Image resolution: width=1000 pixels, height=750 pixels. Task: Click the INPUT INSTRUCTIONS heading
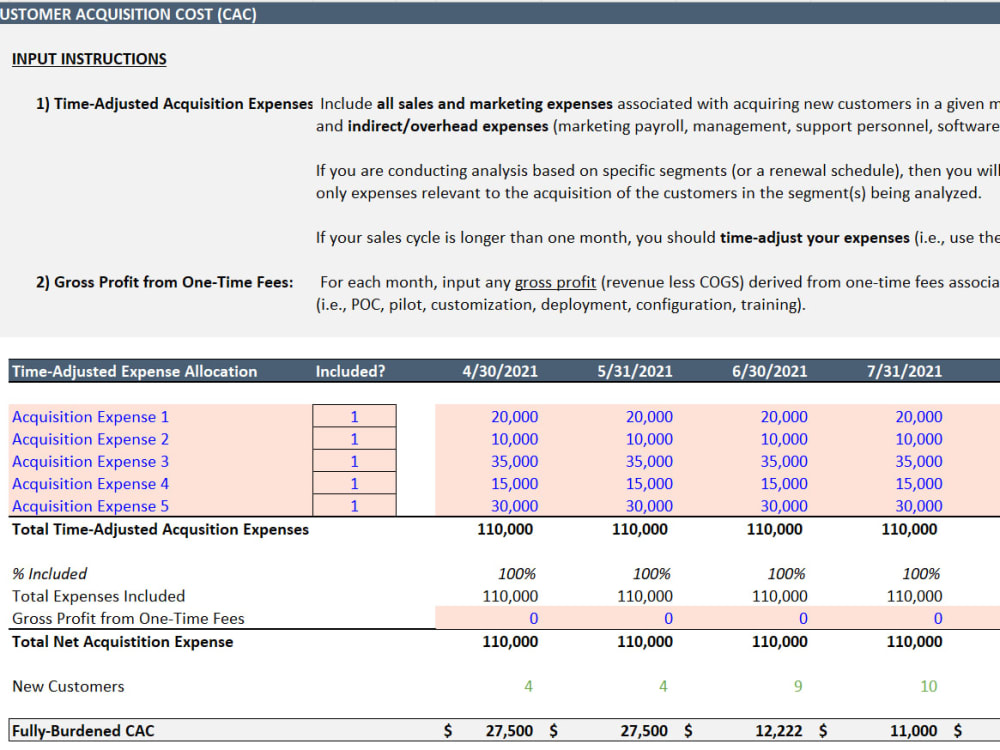(88, 59)
